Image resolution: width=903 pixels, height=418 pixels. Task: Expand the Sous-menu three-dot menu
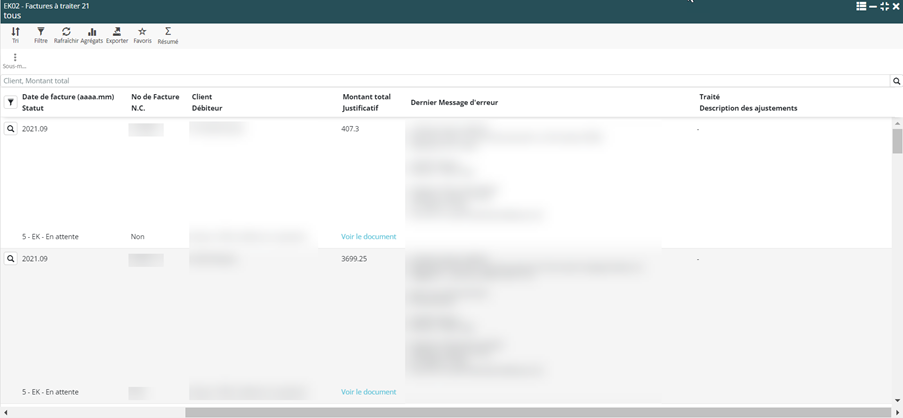point(14,58)
